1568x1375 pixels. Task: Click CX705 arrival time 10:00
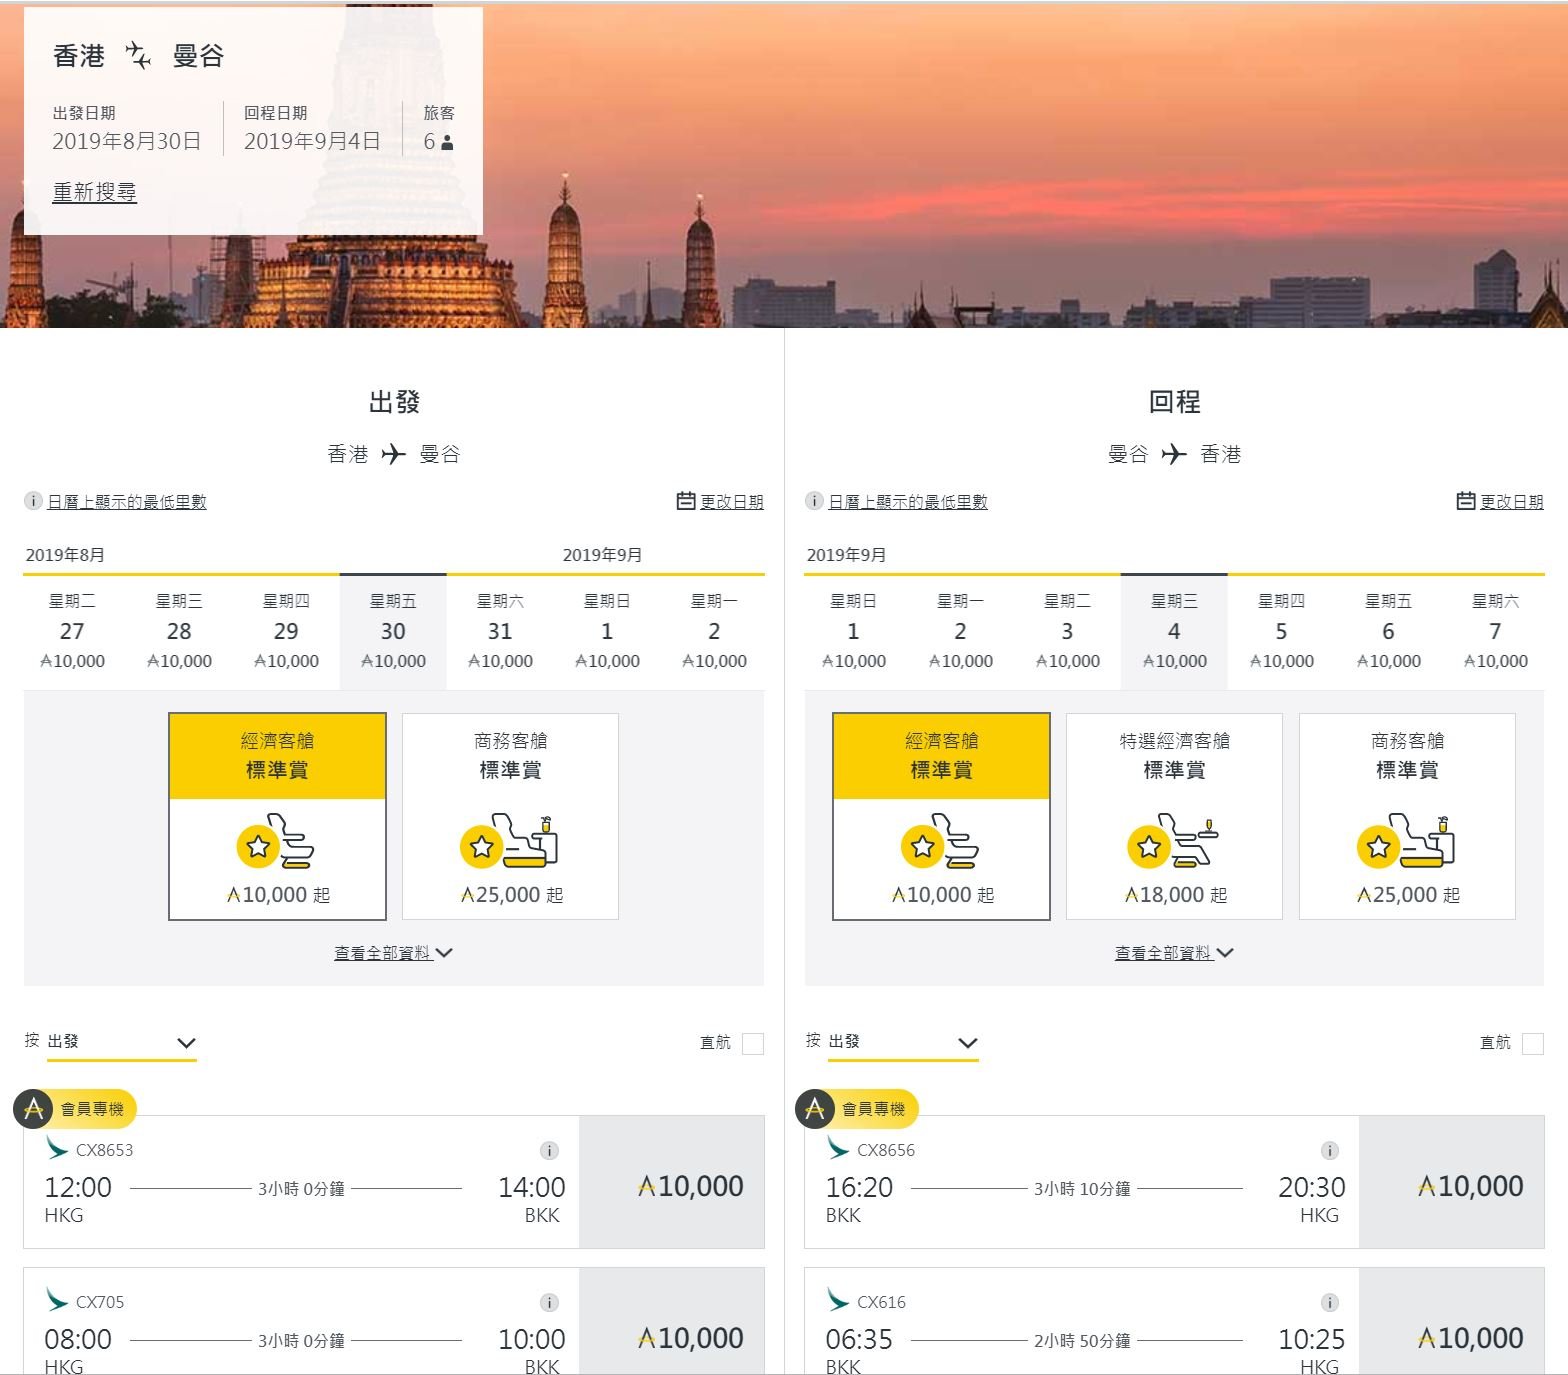pos(532,1339)
